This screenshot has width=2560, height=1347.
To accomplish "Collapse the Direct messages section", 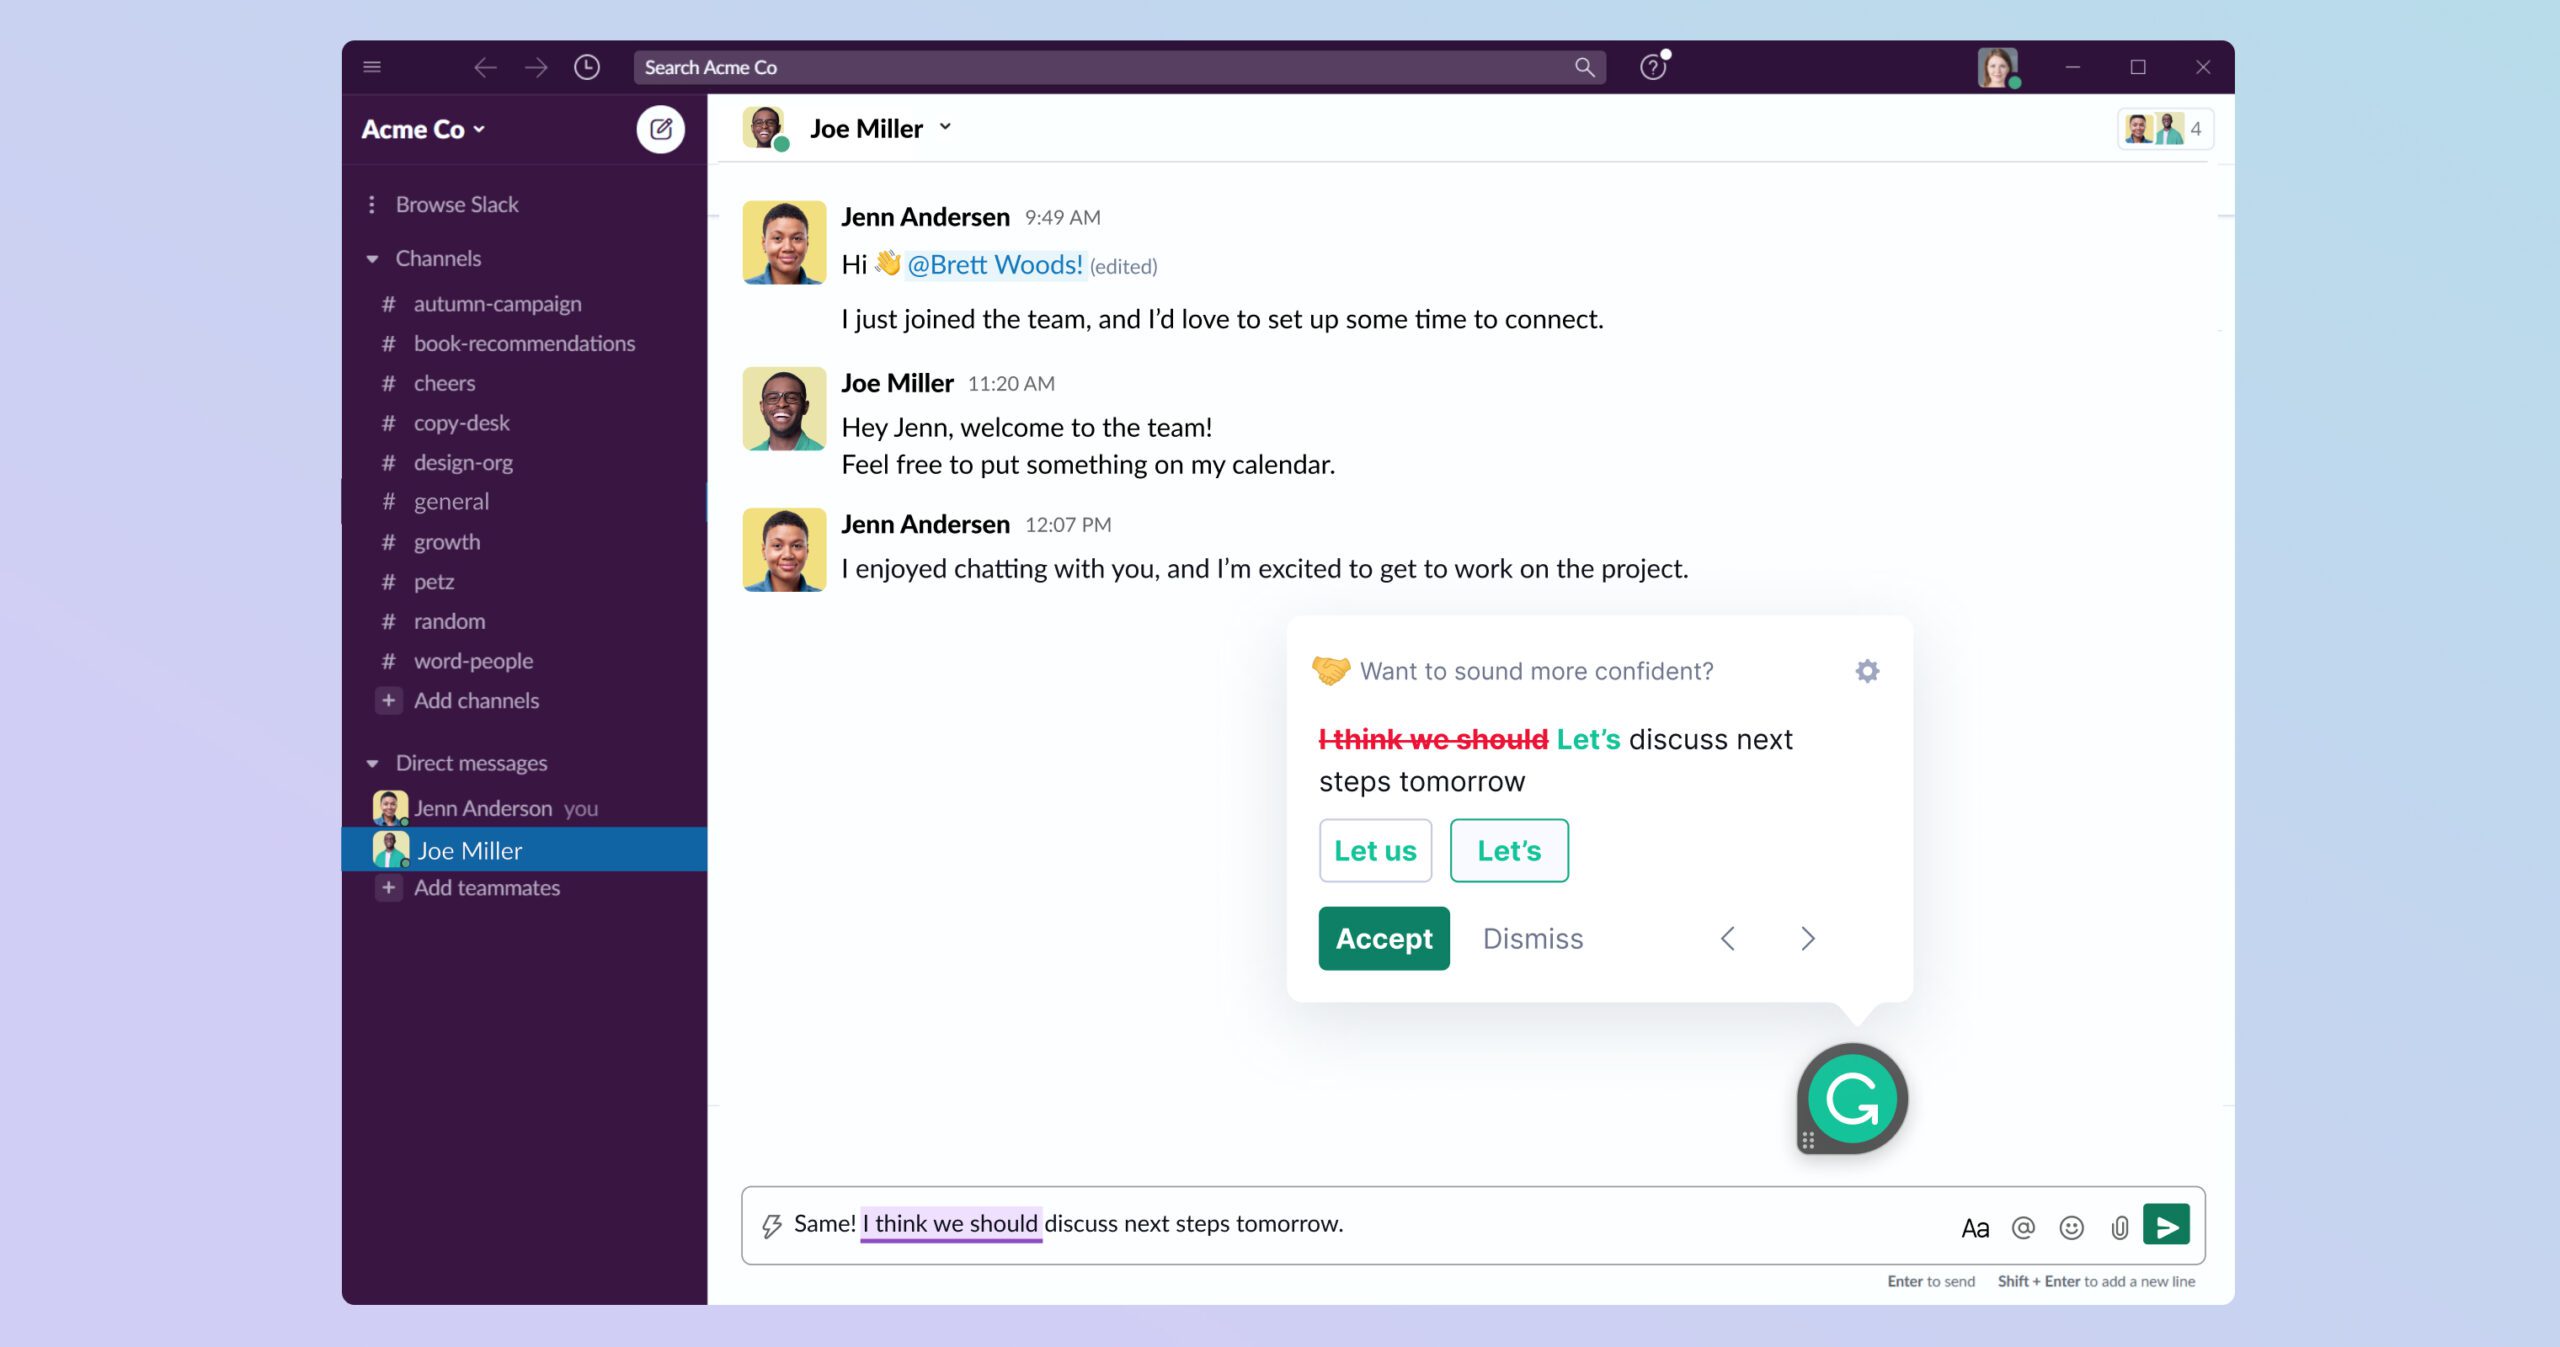I will pos(373,764).
